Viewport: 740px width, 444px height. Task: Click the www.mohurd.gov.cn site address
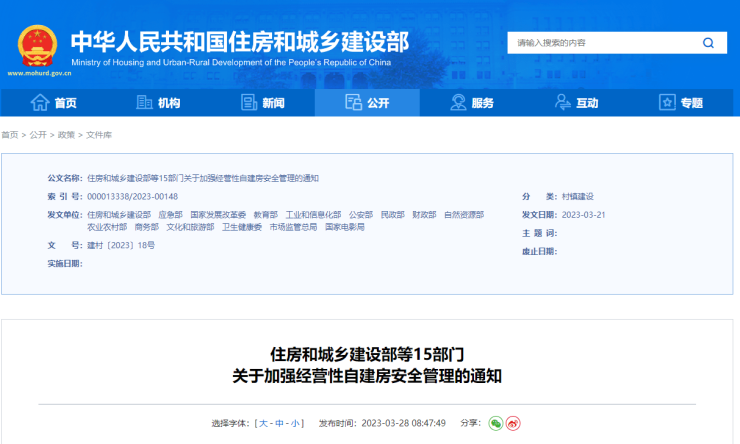click(x=40, y=74)
